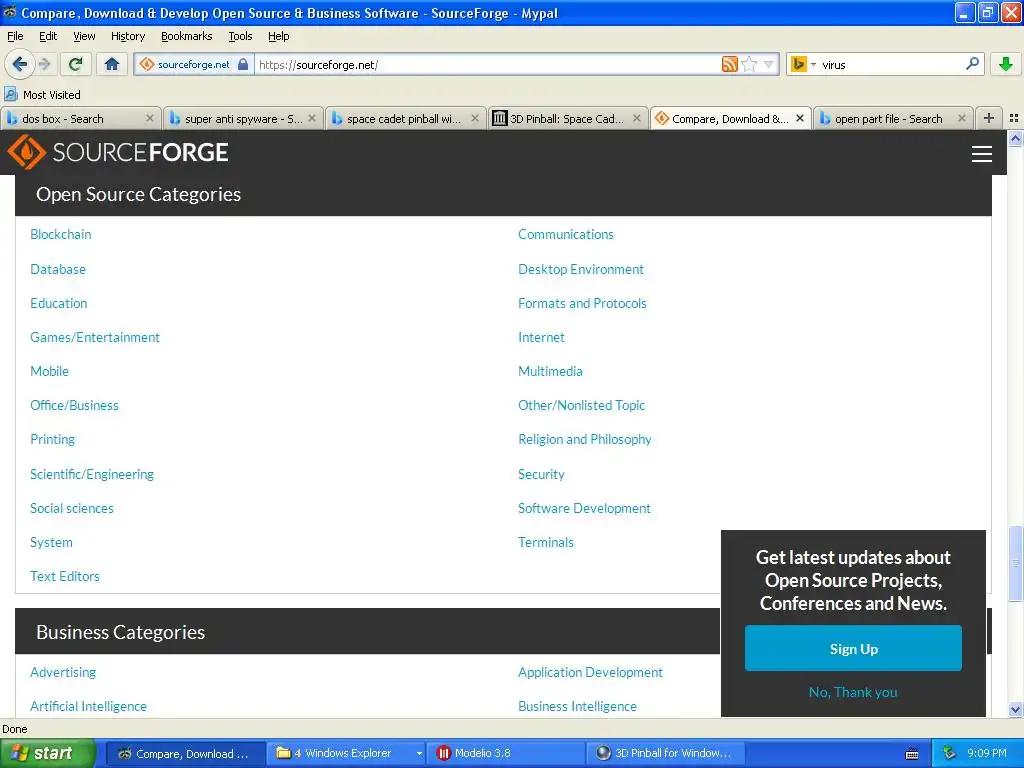Open the Windows start button
Screen dimensions: 1024x768
[47, 753]
